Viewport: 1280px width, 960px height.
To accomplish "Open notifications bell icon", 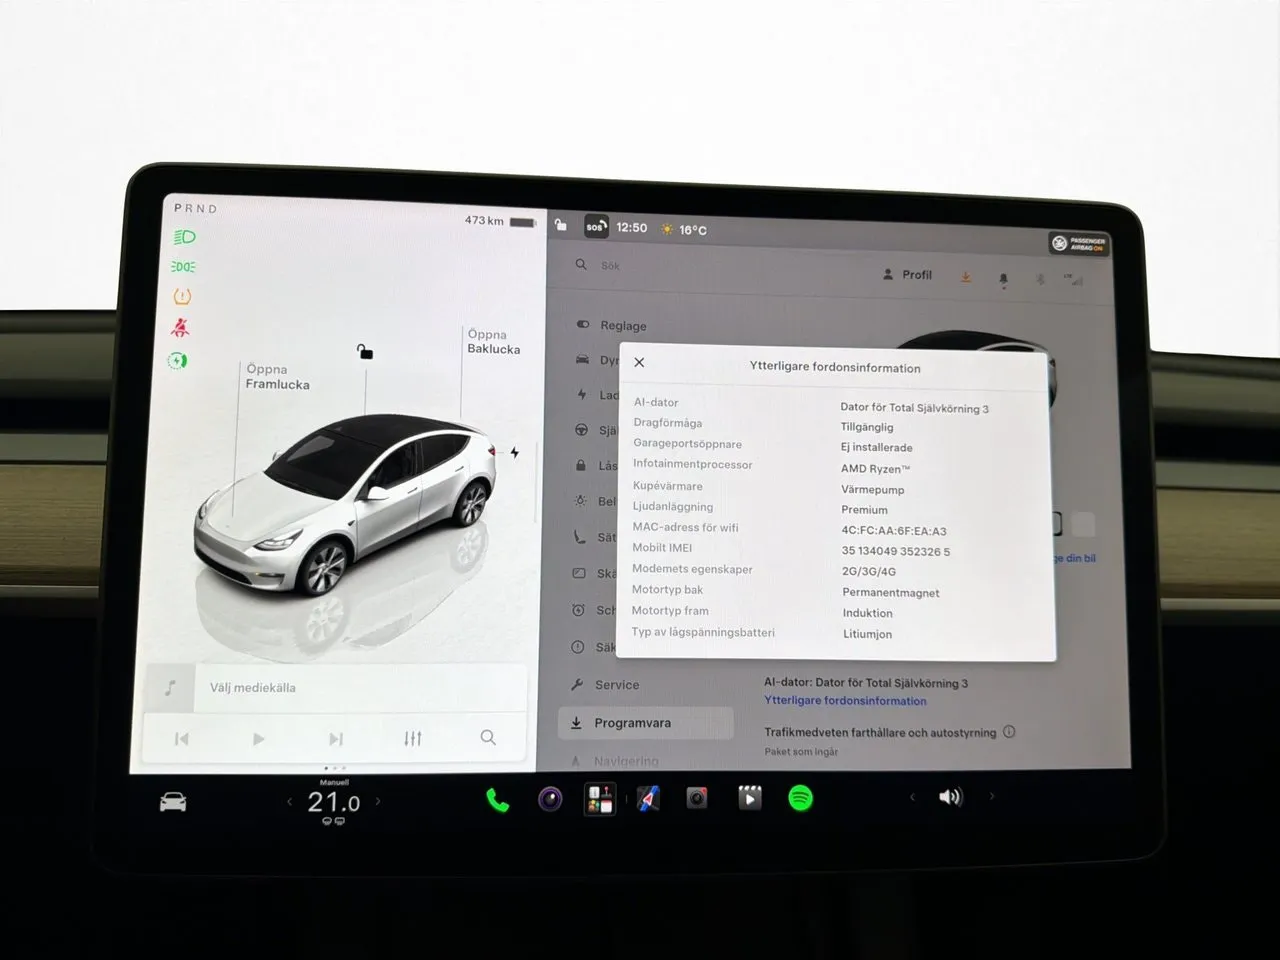I will point(1003,279).
